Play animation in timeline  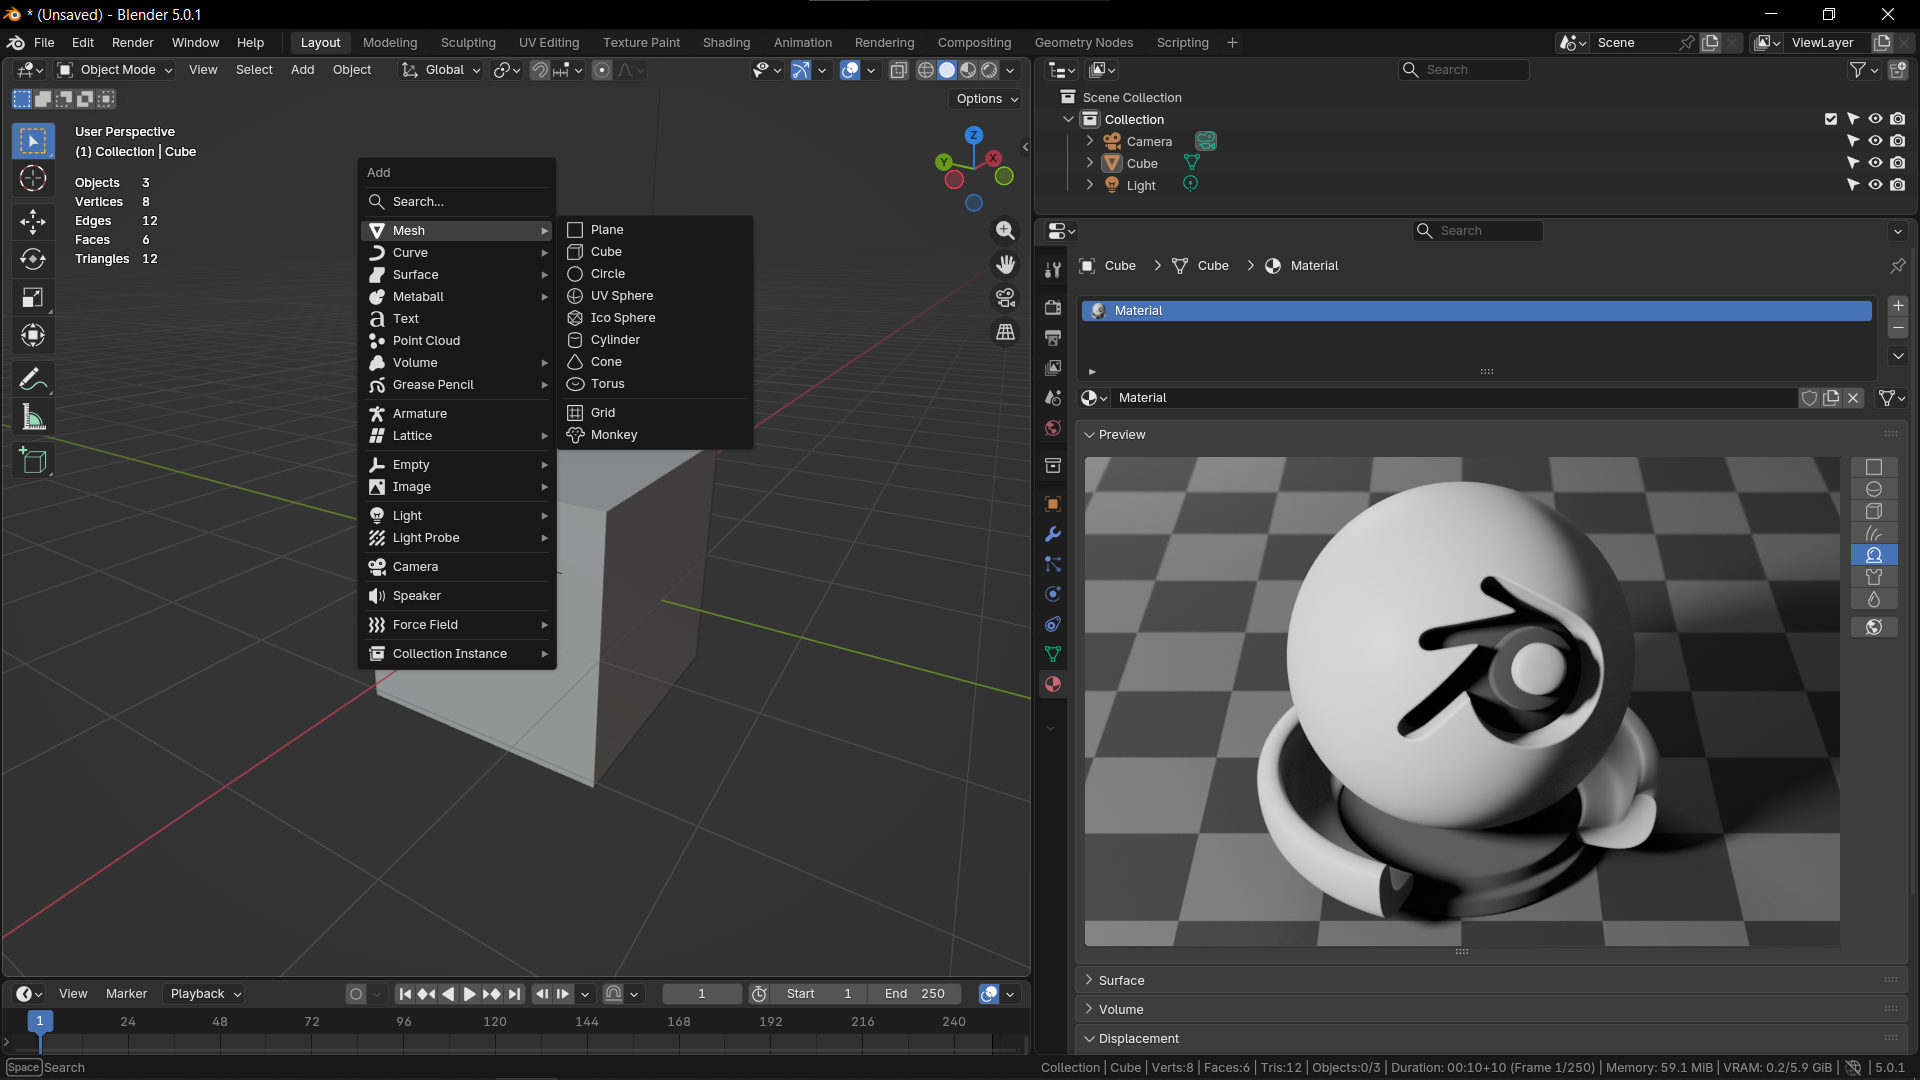469,994
